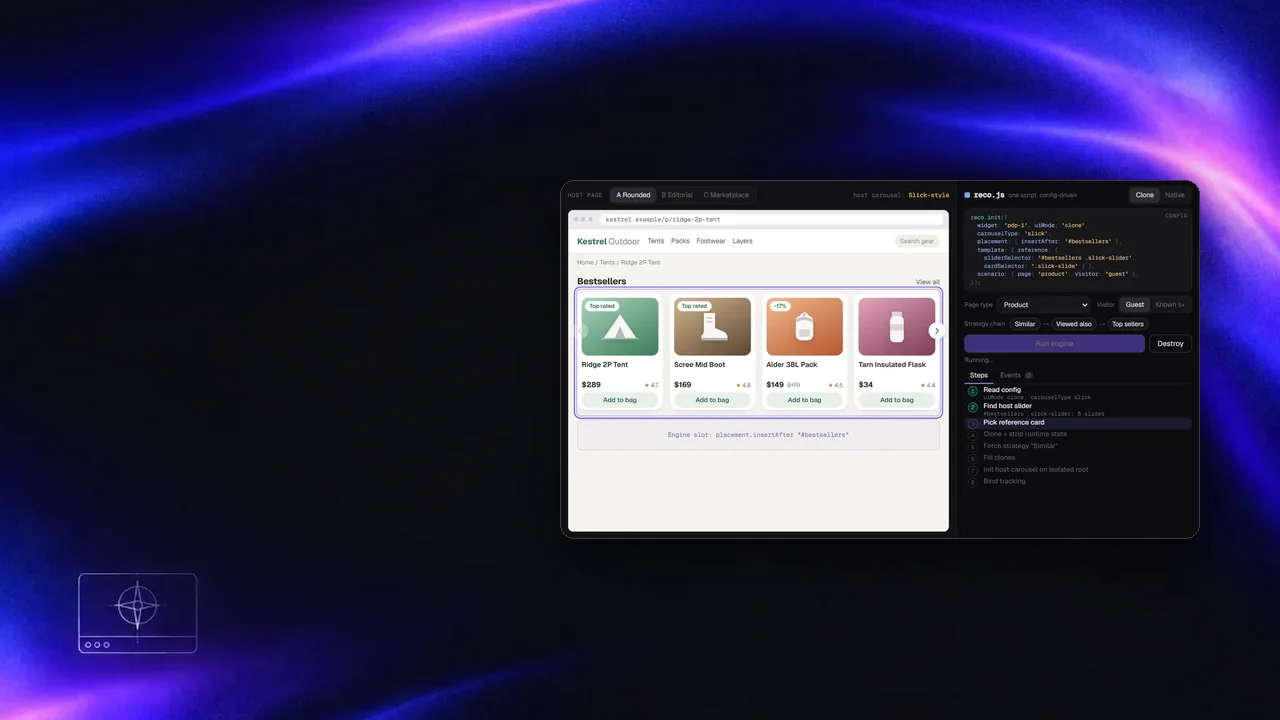Switch UI mode to Native
This screenshot has height=720, width=1280.
[1174, 195]
